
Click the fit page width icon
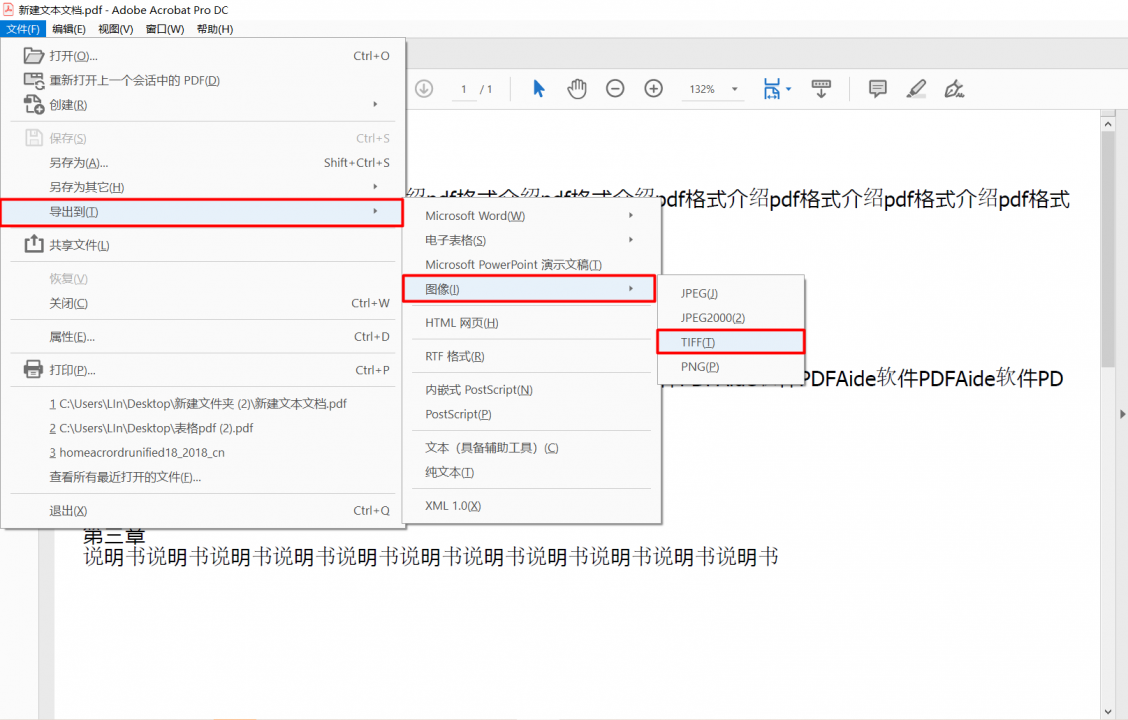[x=772, y=88]
